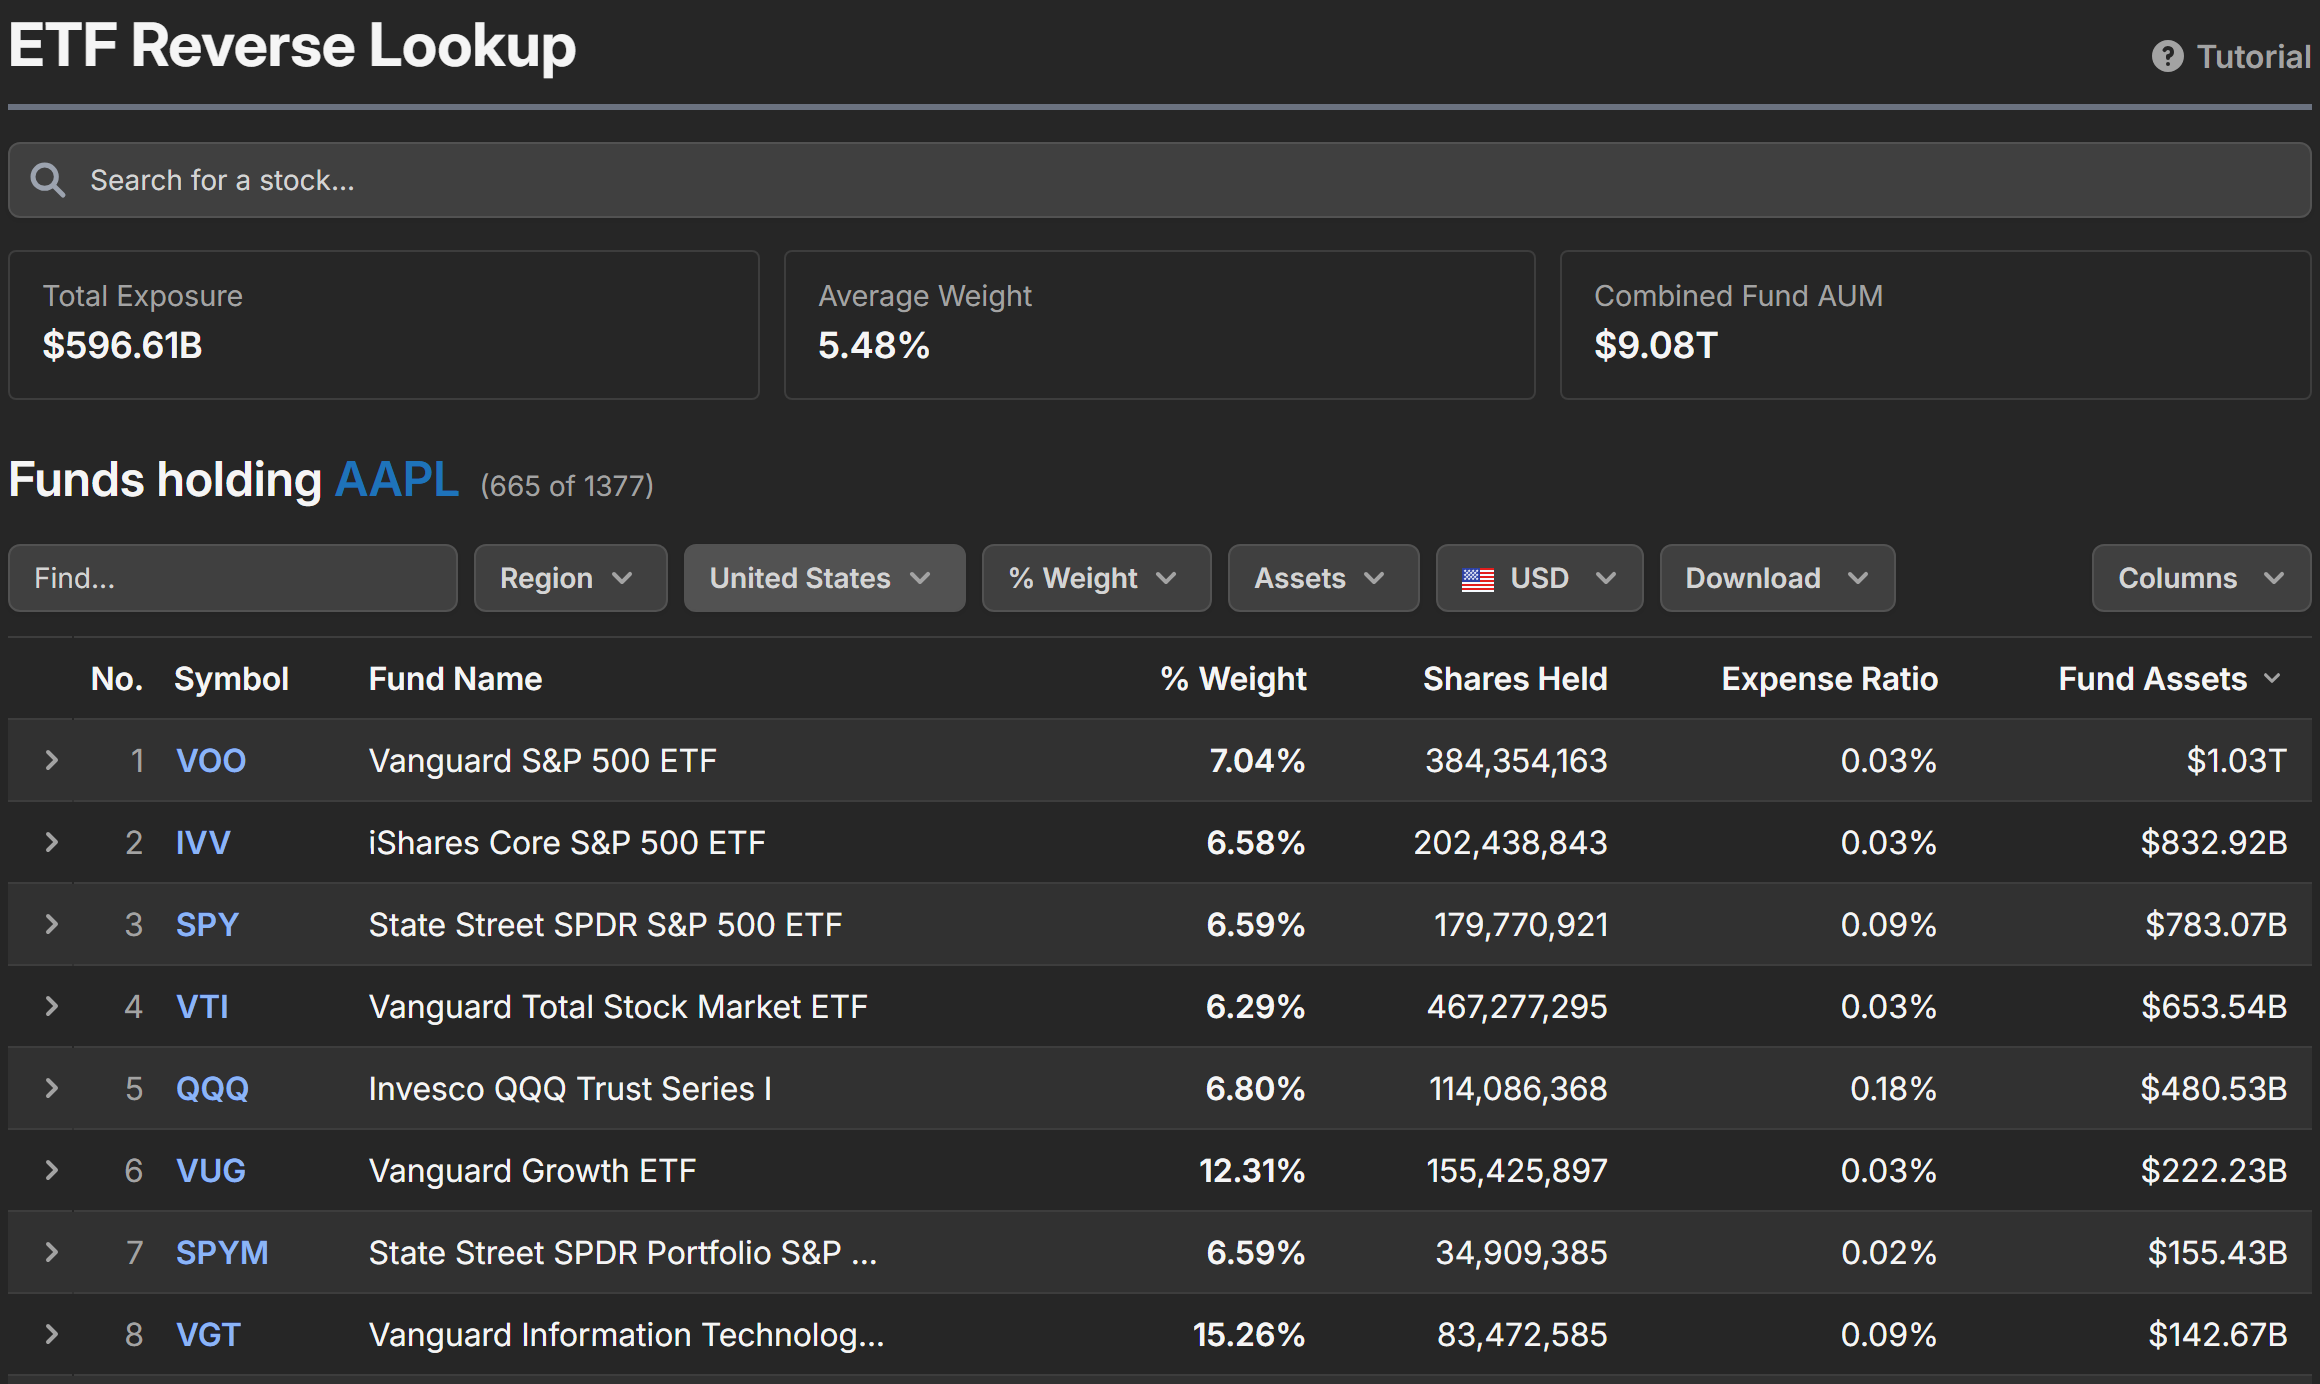
Task: Click the Total Exposure $596.61B card
Action: pyautogui.click(x=384, y=325)
